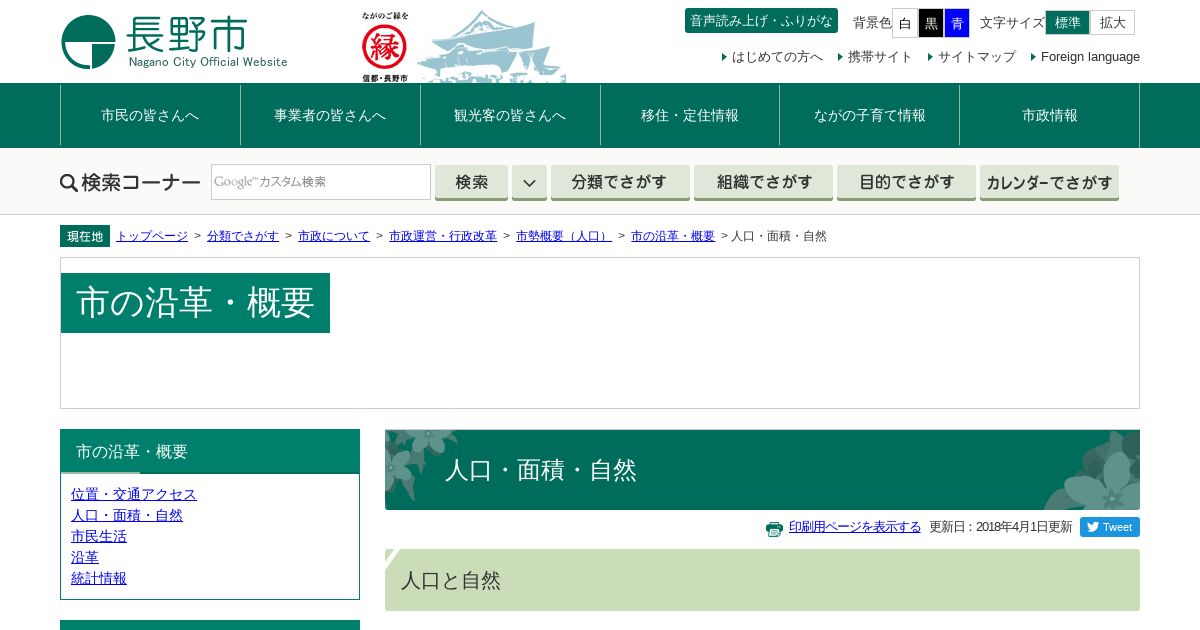Select black background color

point(931,23)
